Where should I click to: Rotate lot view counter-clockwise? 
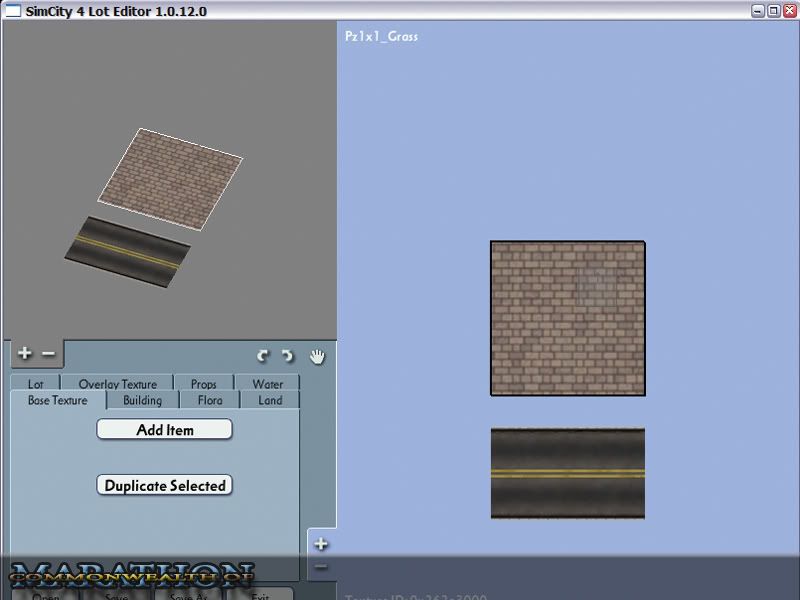click(x=263, y=356)
